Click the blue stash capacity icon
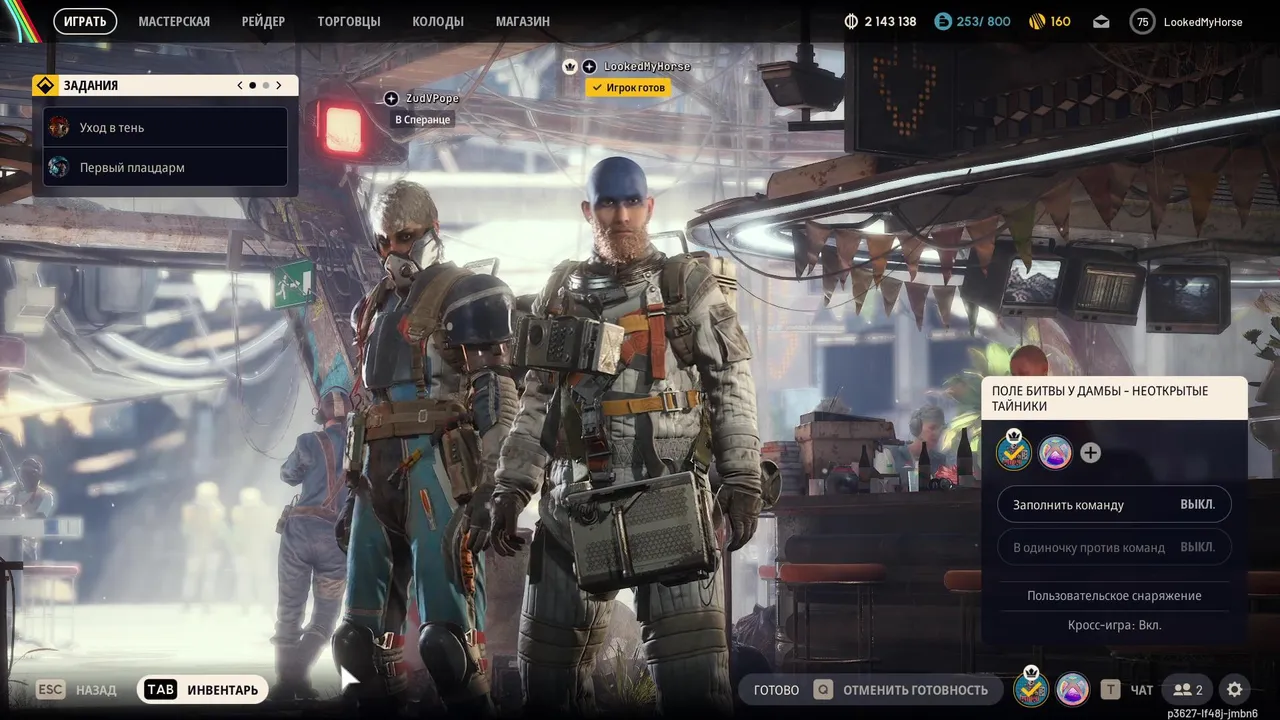1280x720 pixels. [x=943, y=21]
